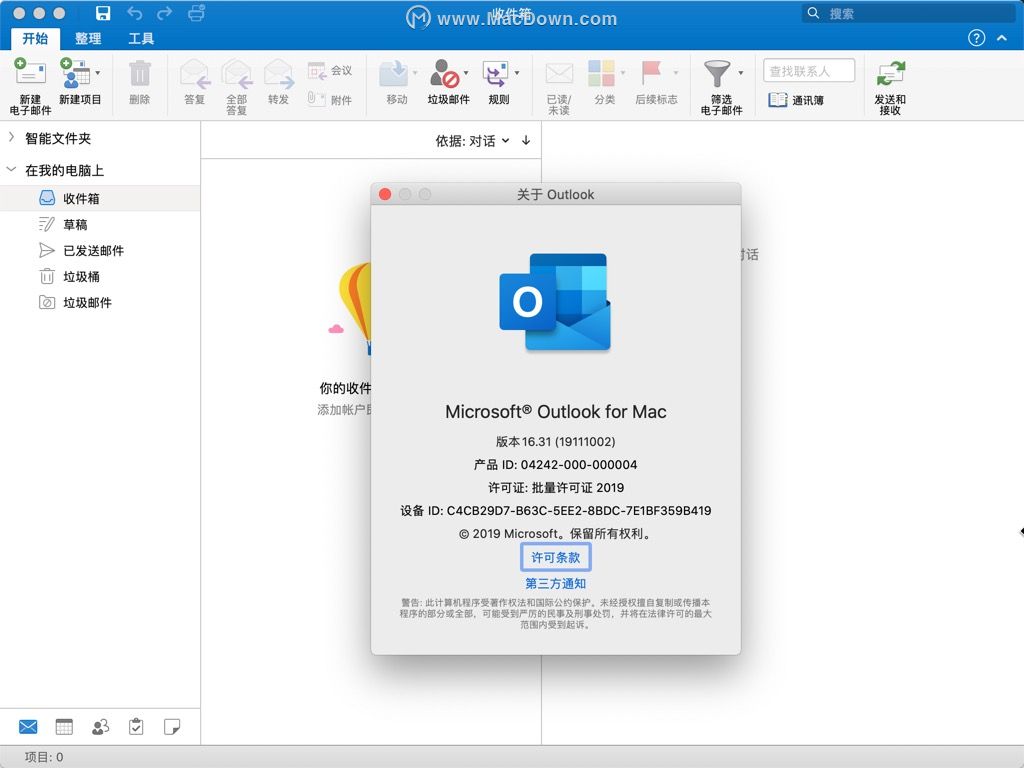Click the 后续标志 (Follow Up) flag icon

pos(652,73)
